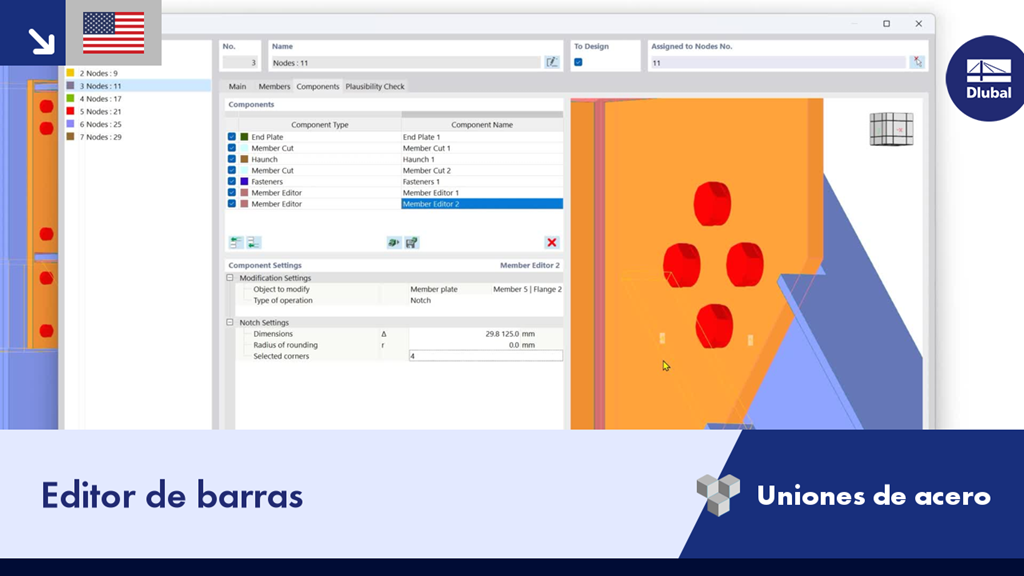Click the move component down icon
Viewport: 1024px width, 576px height.
coord(253,243)
